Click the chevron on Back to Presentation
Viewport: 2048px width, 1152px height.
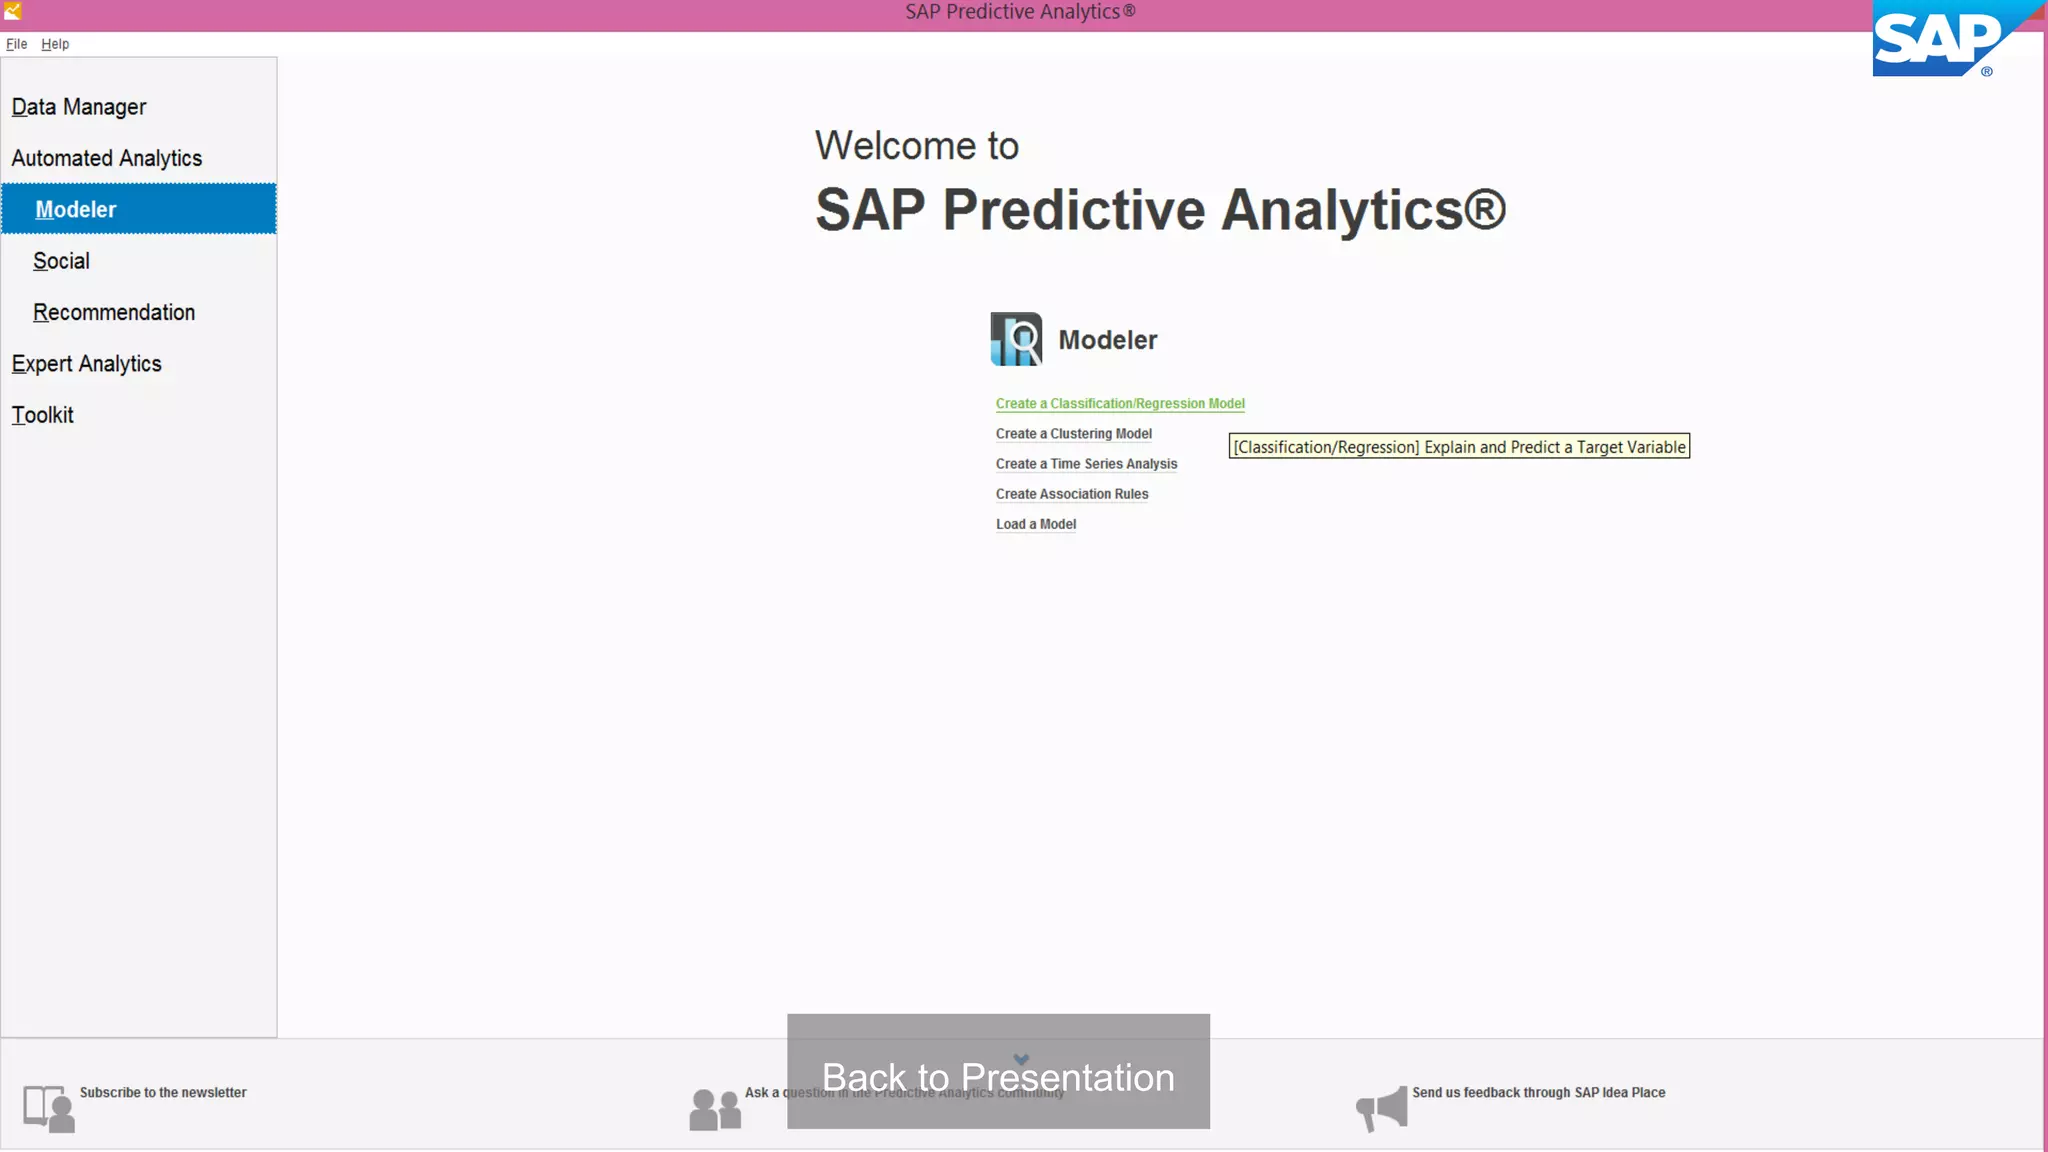click(1021, 1059)
